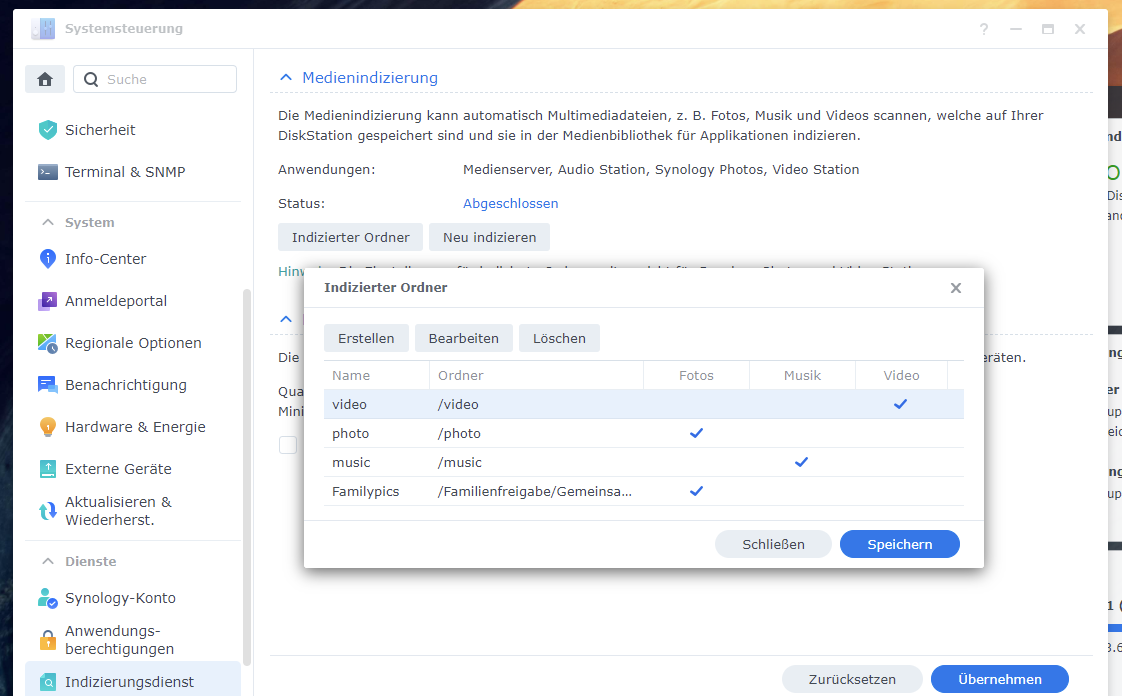The width and height of the screenshot is (1122, 696).
Task: Click Indizierter Ordner button
Action: [x=351, y=237]
